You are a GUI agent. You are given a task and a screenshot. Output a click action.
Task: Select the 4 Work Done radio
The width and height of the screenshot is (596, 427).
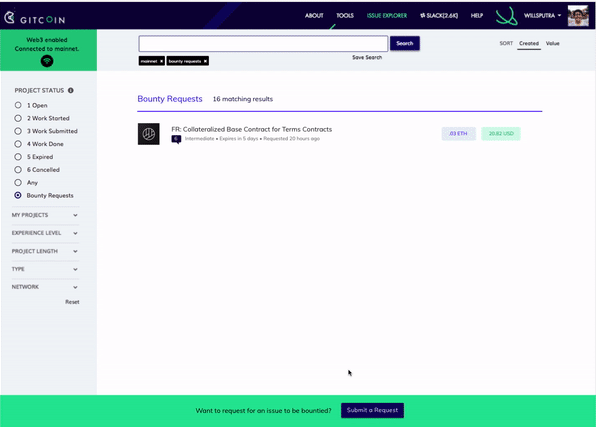pos(18,144)
